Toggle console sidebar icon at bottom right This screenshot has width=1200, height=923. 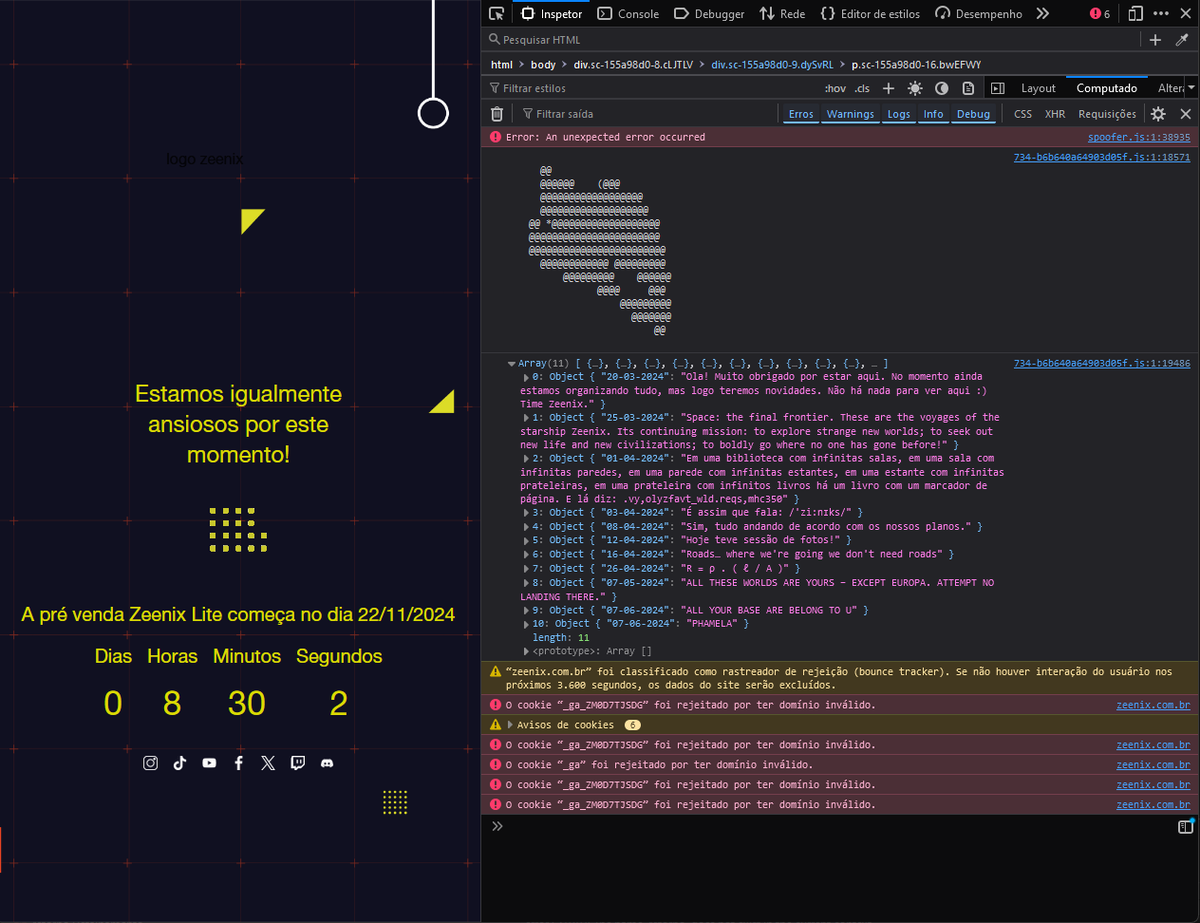(1186, 826)
